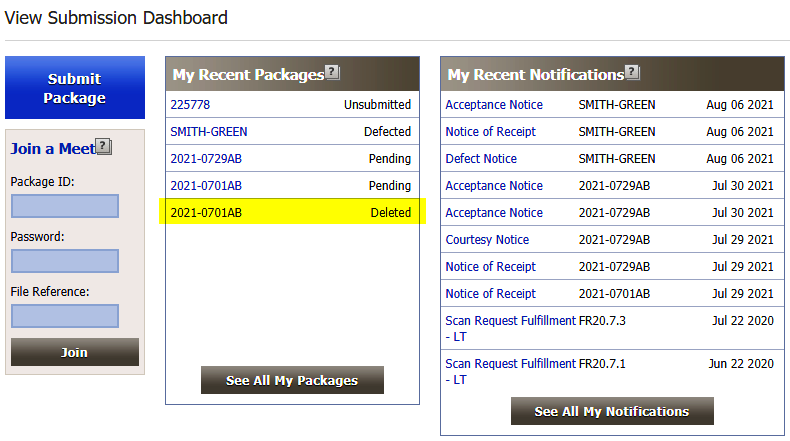Click the Submit Package button
Image resolution: width=790 pixels, height=441 pixels.
point(75,88)
